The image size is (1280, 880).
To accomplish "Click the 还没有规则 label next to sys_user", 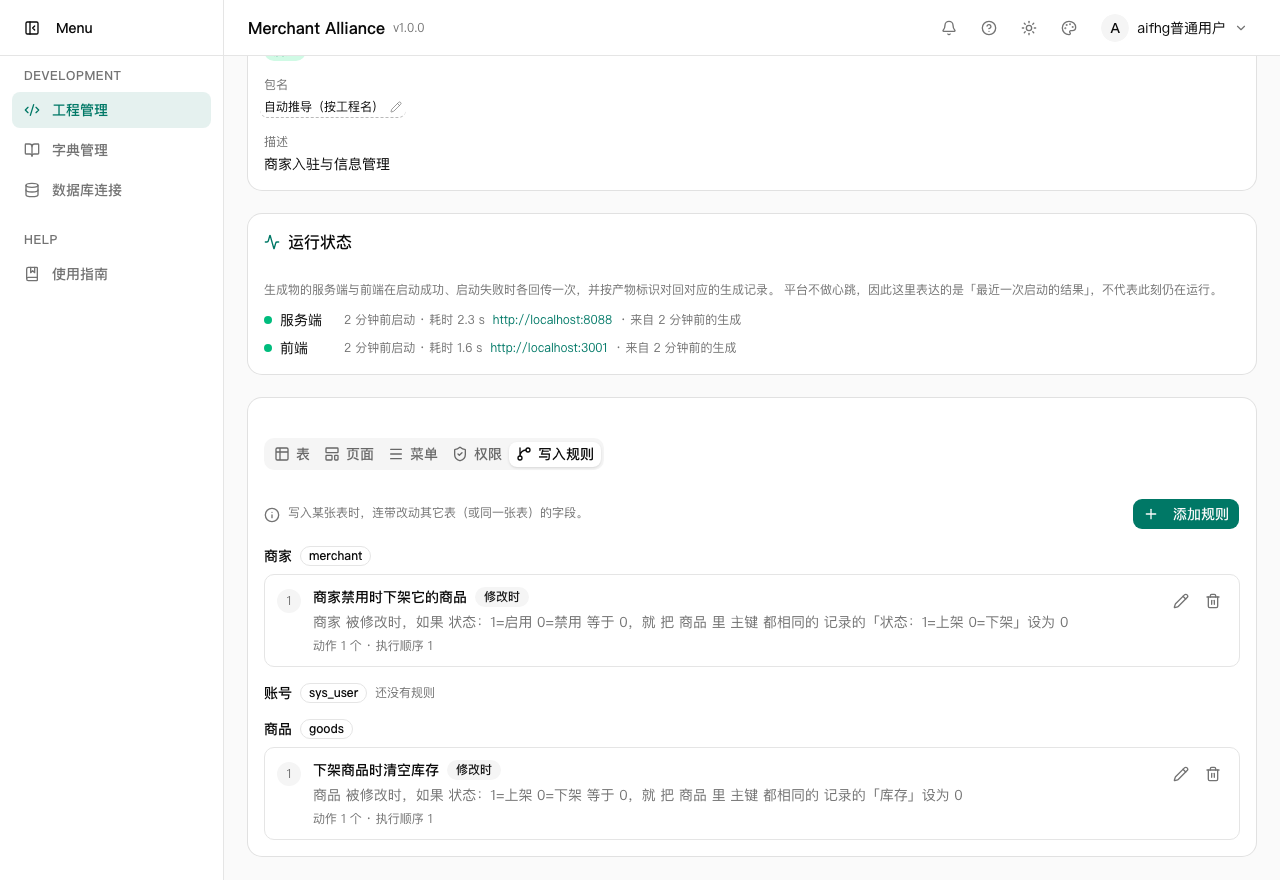I will (405, 693).
